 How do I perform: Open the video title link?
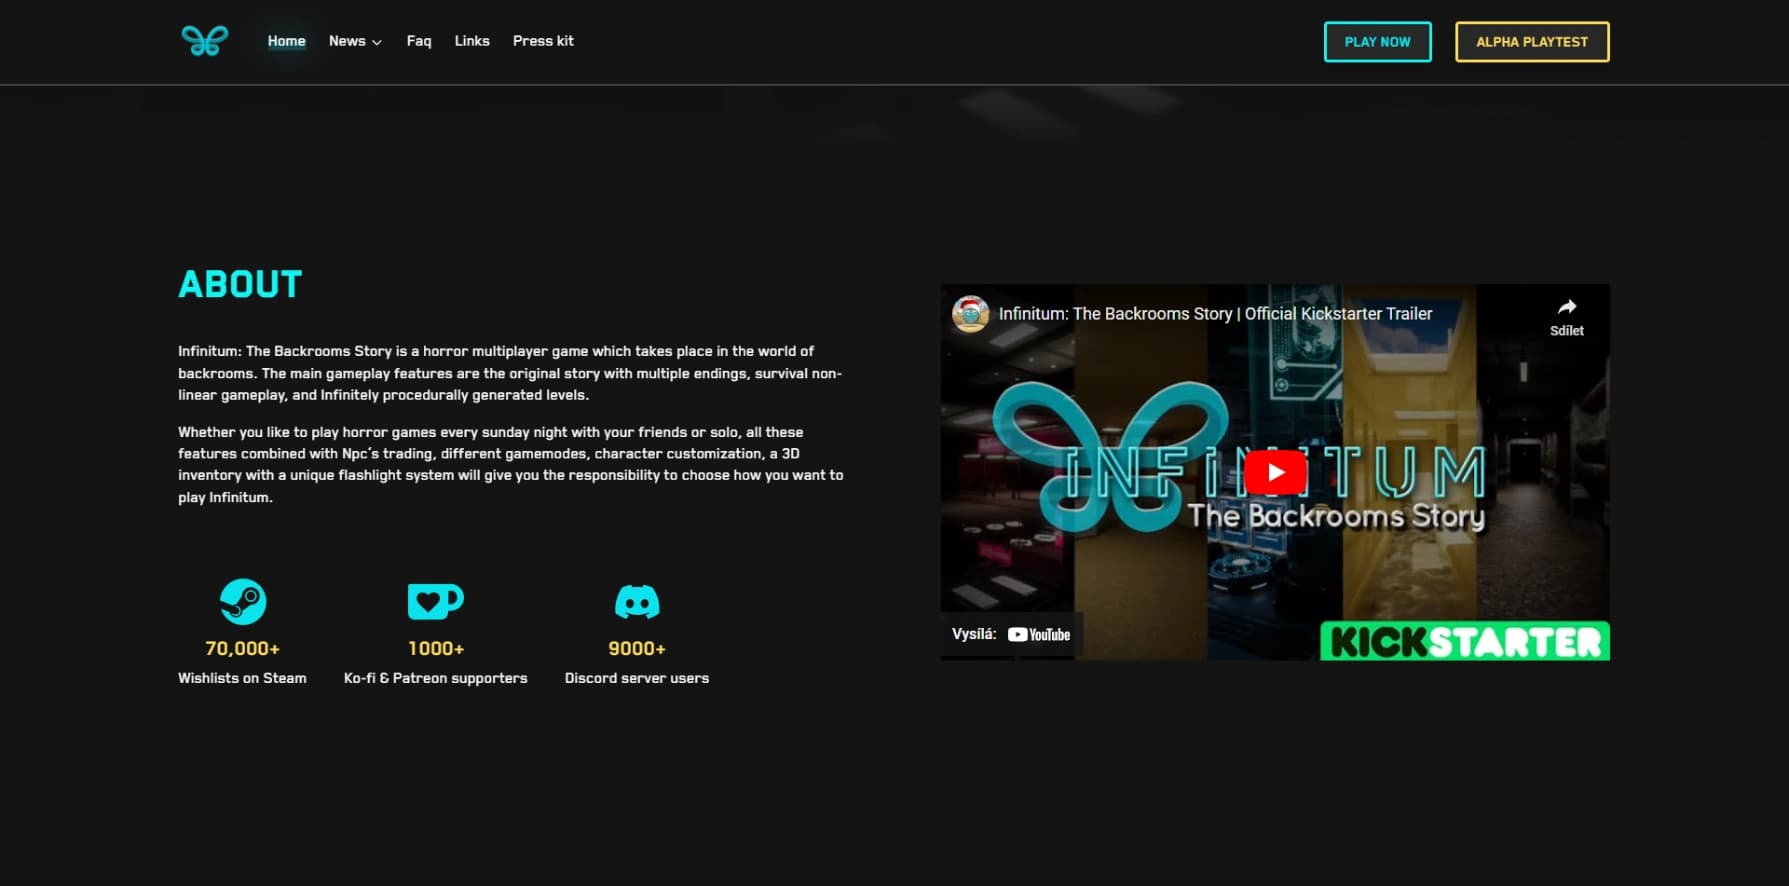coord(1215,314)
